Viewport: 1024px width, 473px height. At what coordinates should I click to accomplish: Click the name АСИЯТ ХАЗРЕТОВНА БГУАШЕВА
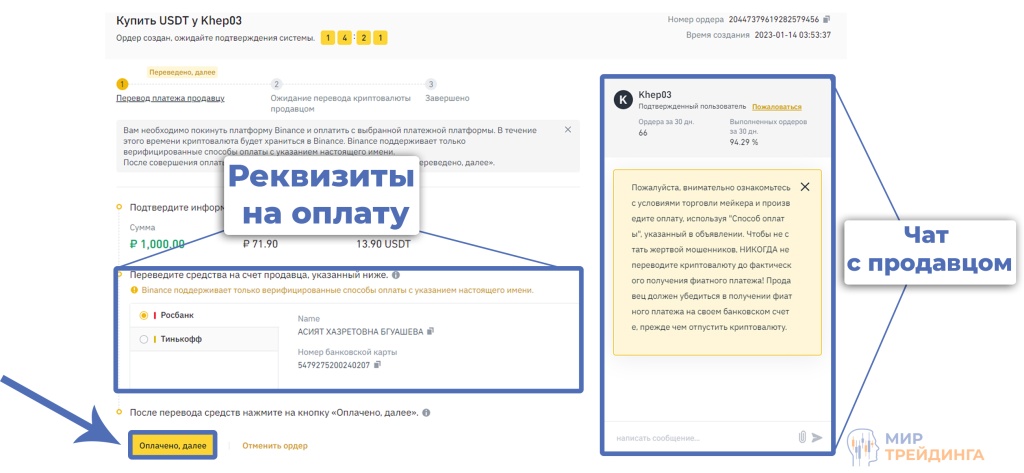pos(360,331)
